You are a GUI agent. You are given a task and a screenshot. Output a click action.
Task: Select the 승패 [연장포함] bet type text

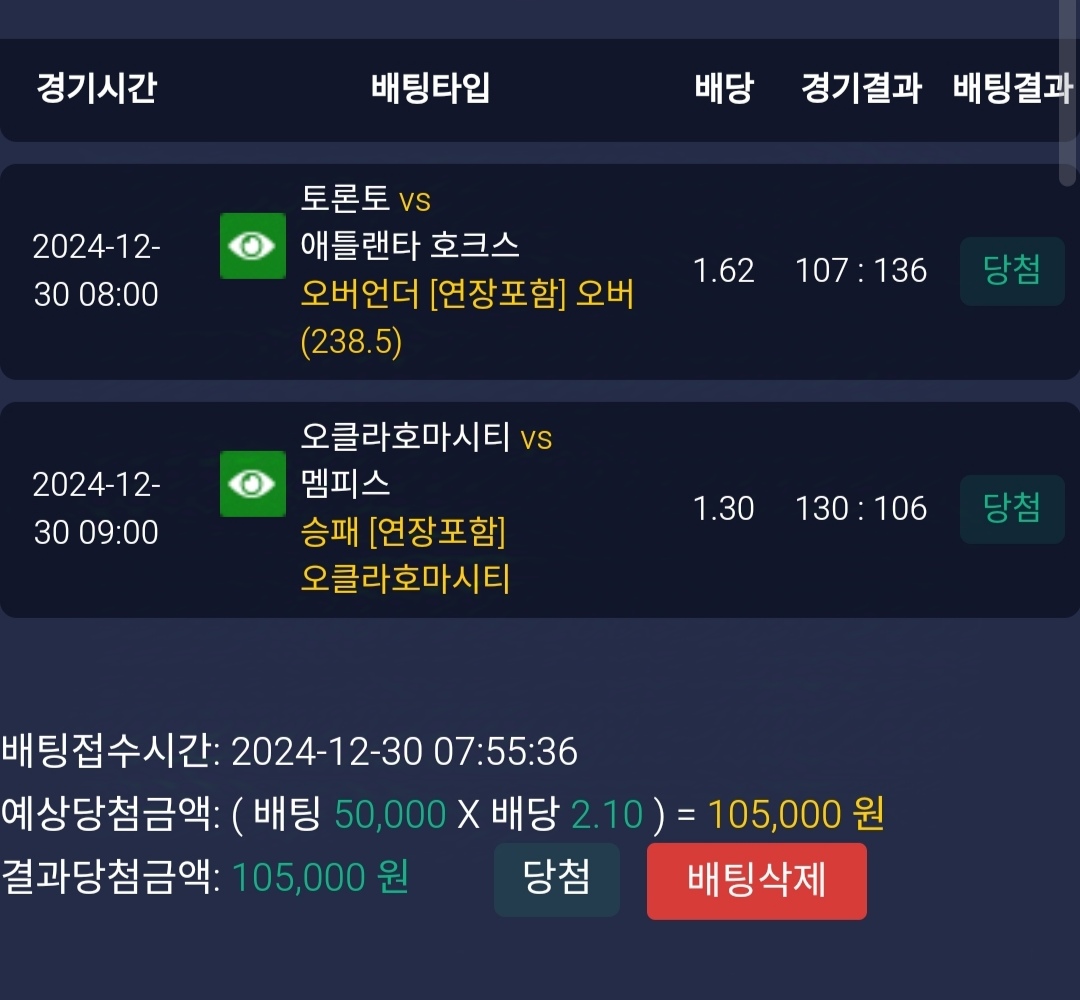tap(403, 533)
